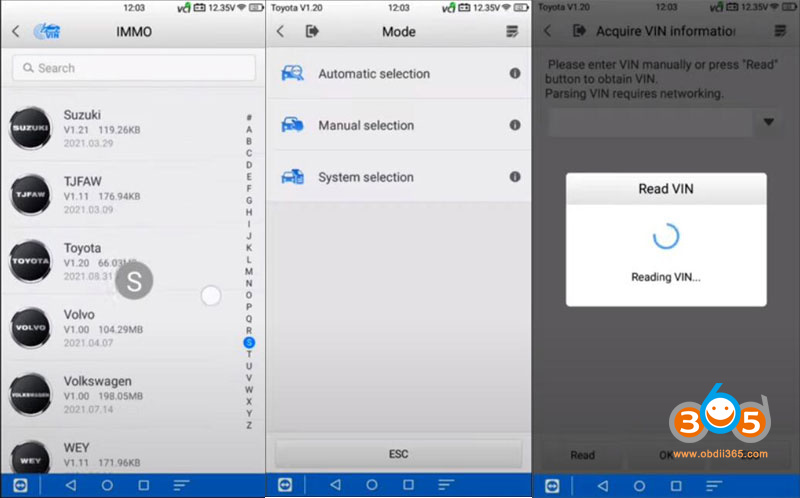800x498 pixels.
Task: Jump to letter T in alphabet index
Action: point(249,354)
